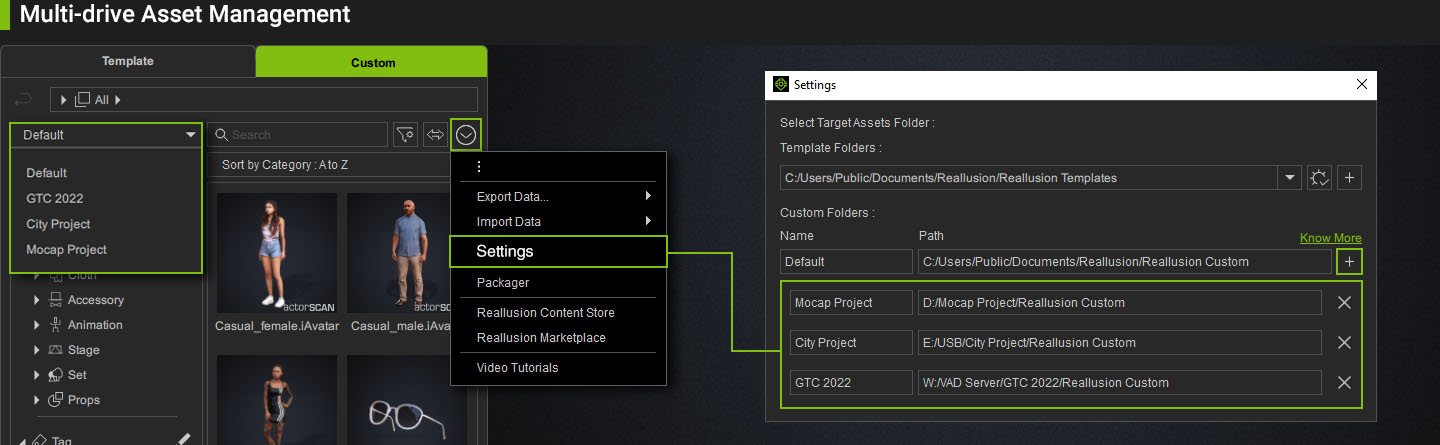
Task: Select the Casual_female.iAvatar thumbnail
Action: pos(277,253)
